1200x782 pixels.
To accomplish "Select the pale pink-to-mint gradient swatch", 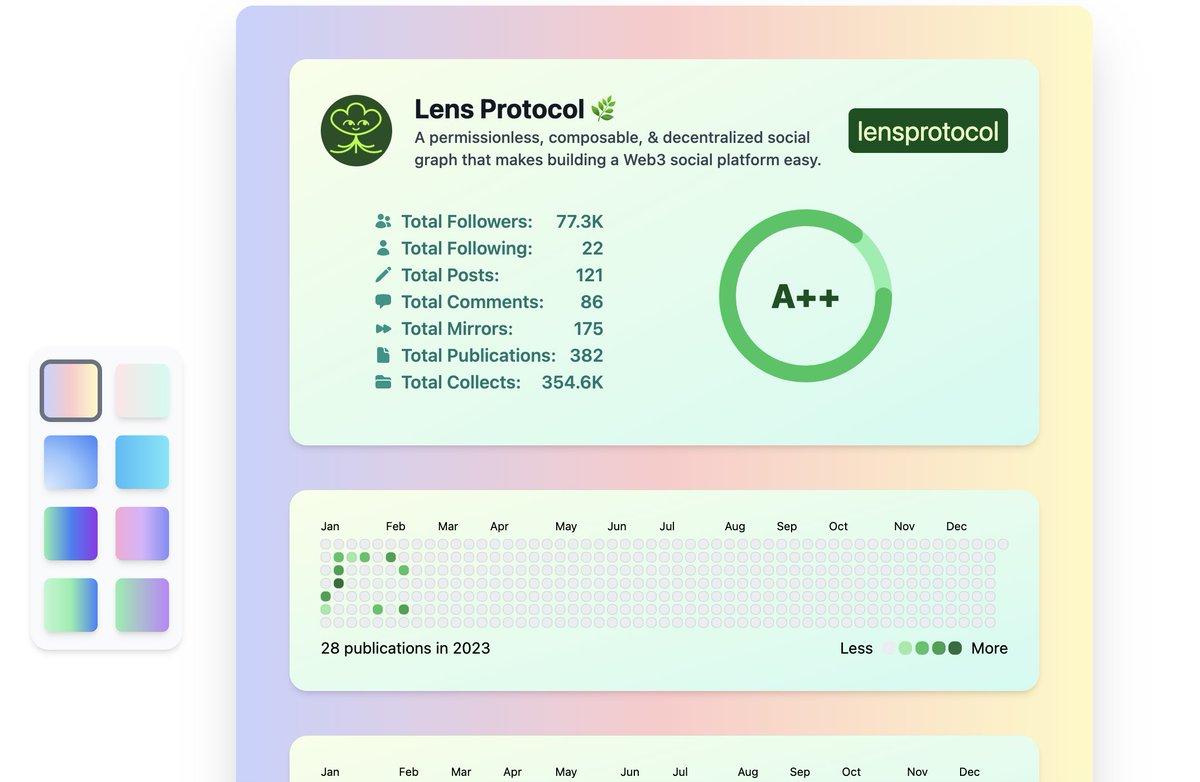I will coord(142,391).
